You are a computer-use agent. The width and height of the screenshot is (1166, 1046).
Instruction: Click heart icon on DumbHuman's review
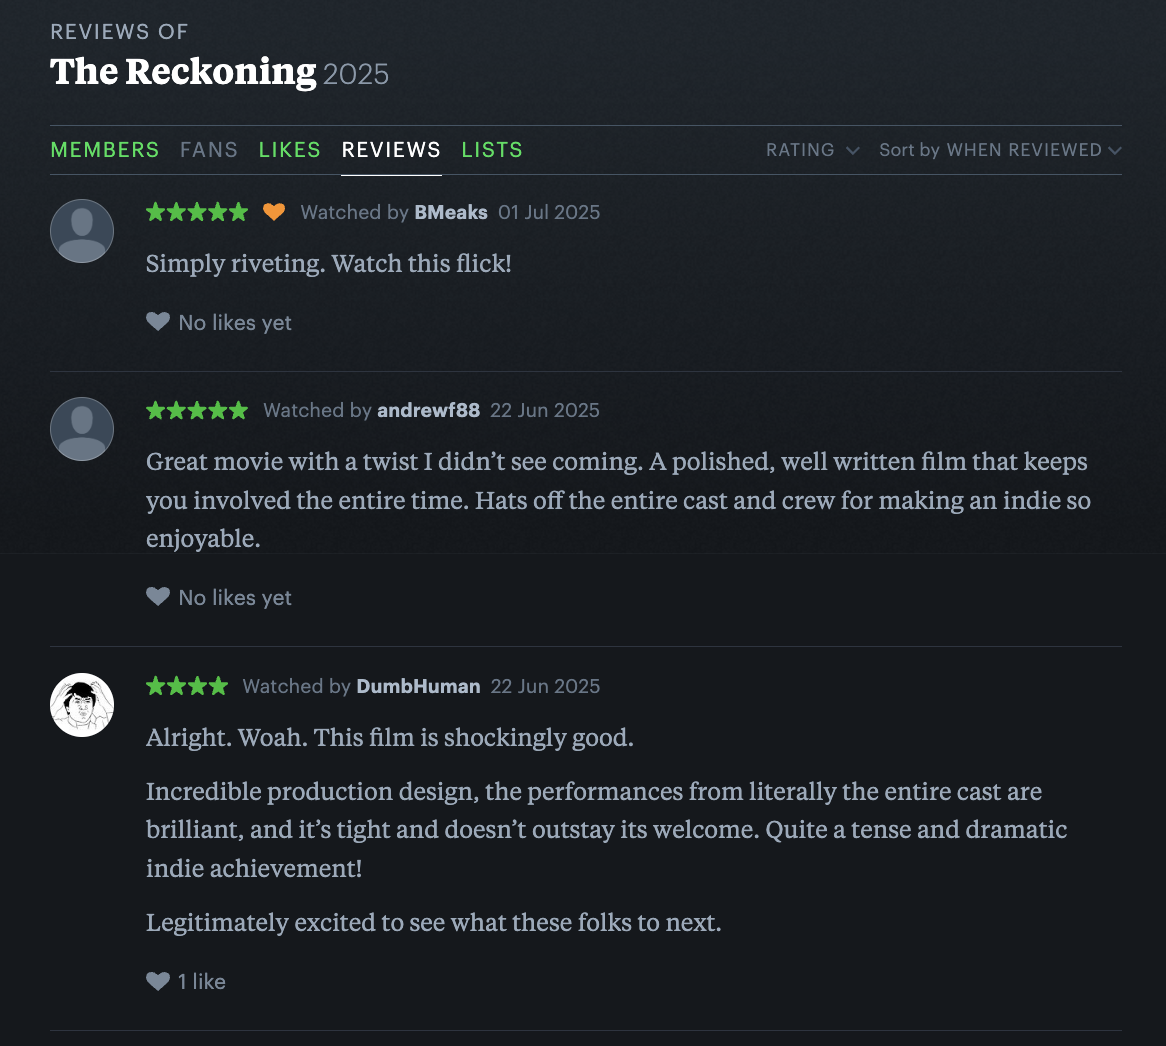[158, 981]
